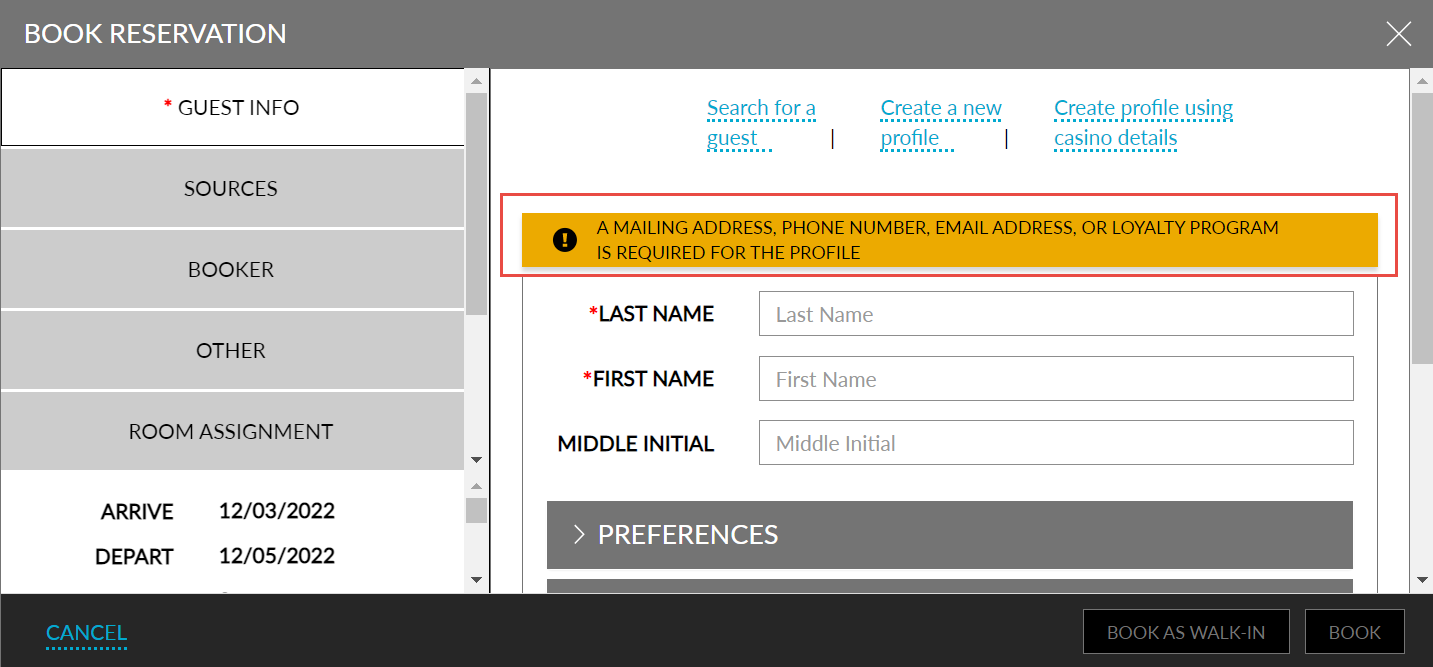Click the FIRST NAME label
Screen dimensions: 1433x667
[x=648, y=379]
